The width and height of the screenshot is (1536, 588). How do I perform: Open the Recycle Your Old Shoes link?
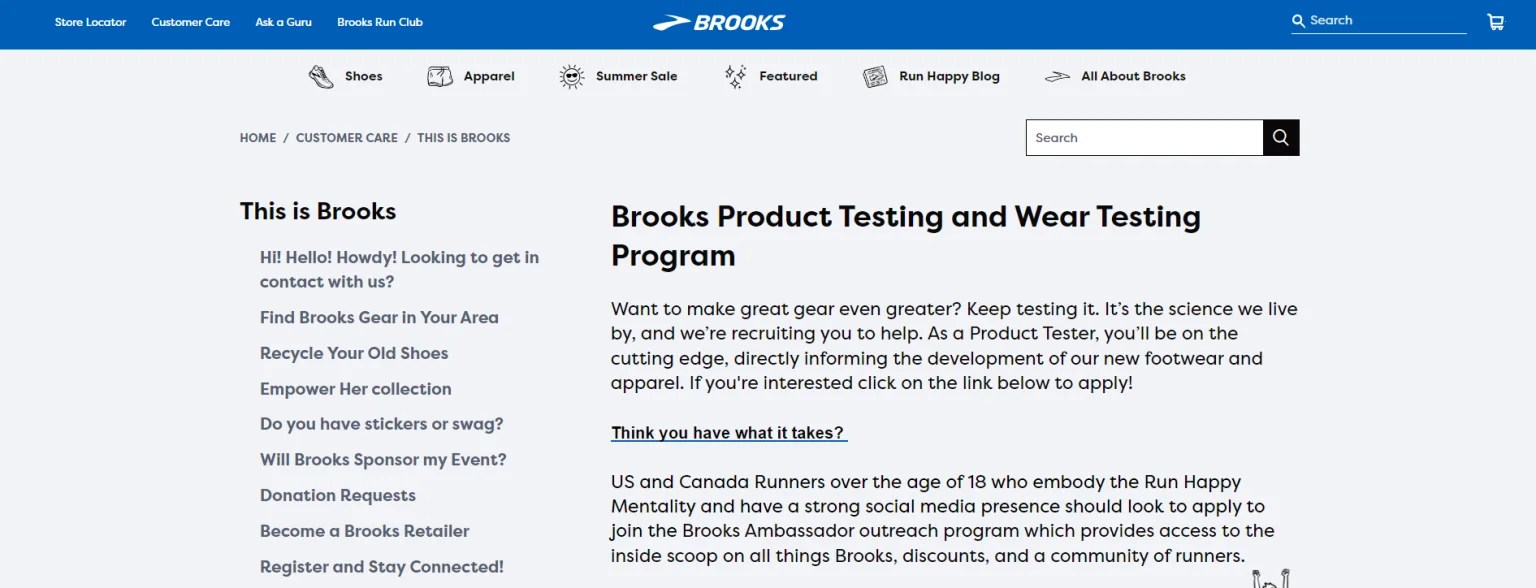pyautogui.click(x=354, y=353)
